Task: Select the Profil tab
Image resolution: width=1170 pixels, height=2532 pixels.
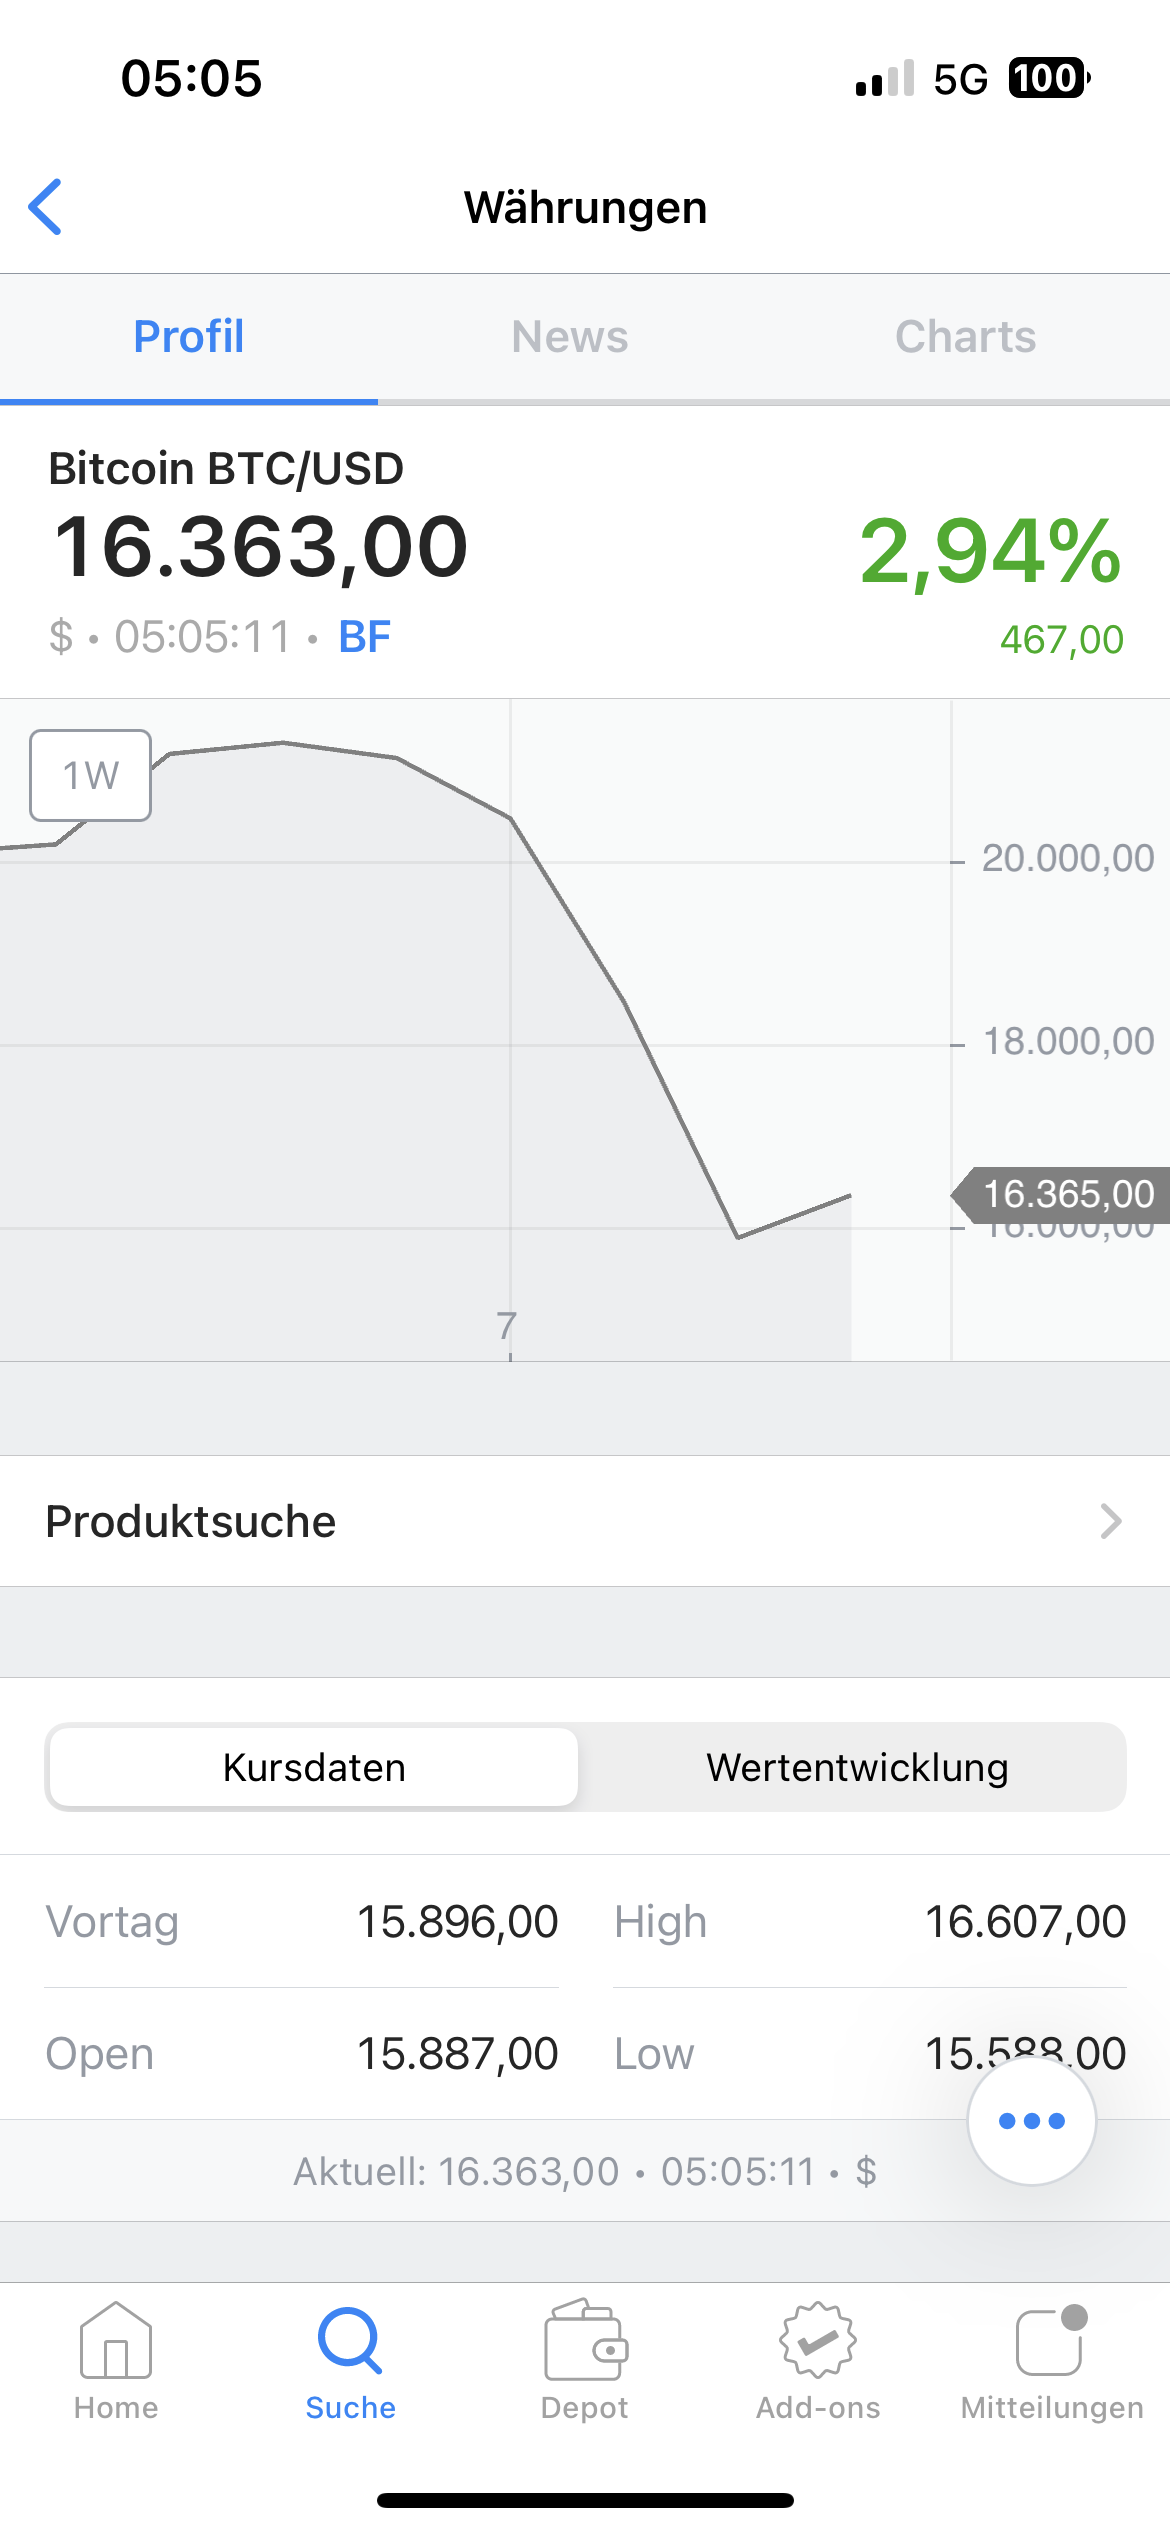Action: pos(189,337)
